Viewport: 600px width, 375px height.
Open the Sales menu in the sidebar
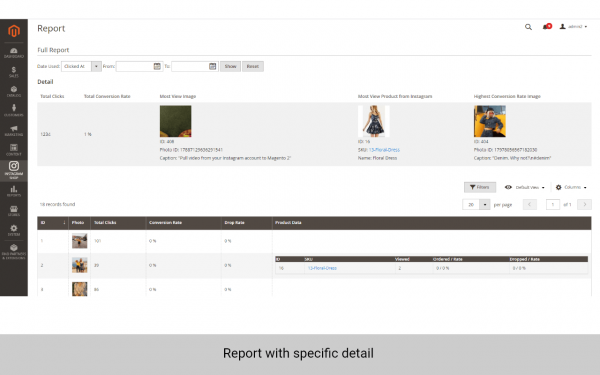(x=14, y=72)
